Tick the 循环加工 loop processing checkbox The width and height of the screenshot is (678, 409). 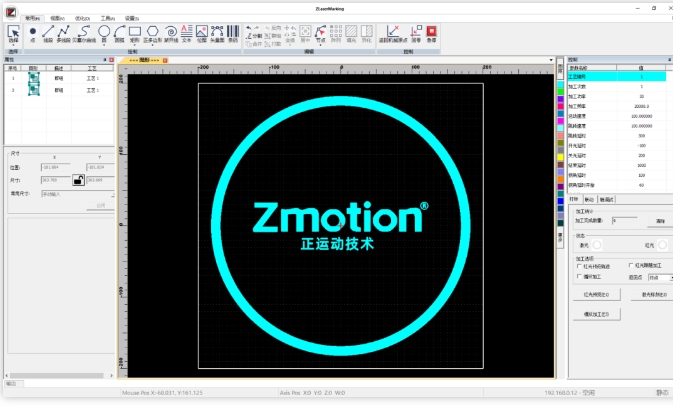[579, 277]
